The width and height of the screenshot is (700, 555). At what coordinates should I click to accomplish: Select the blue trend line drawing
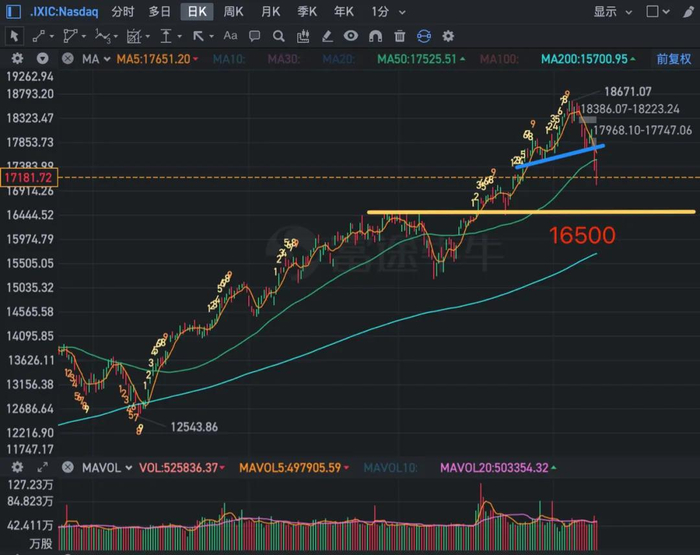pyautogui.click(x=560, y=156)
